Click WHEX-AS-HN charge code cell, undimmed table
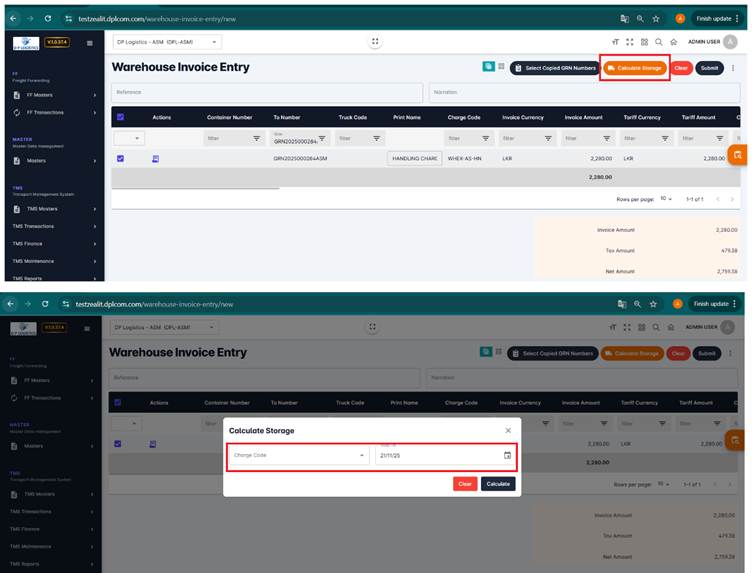Image resolution: width=752 pixels, height=573 pixels. click(464, 158)
